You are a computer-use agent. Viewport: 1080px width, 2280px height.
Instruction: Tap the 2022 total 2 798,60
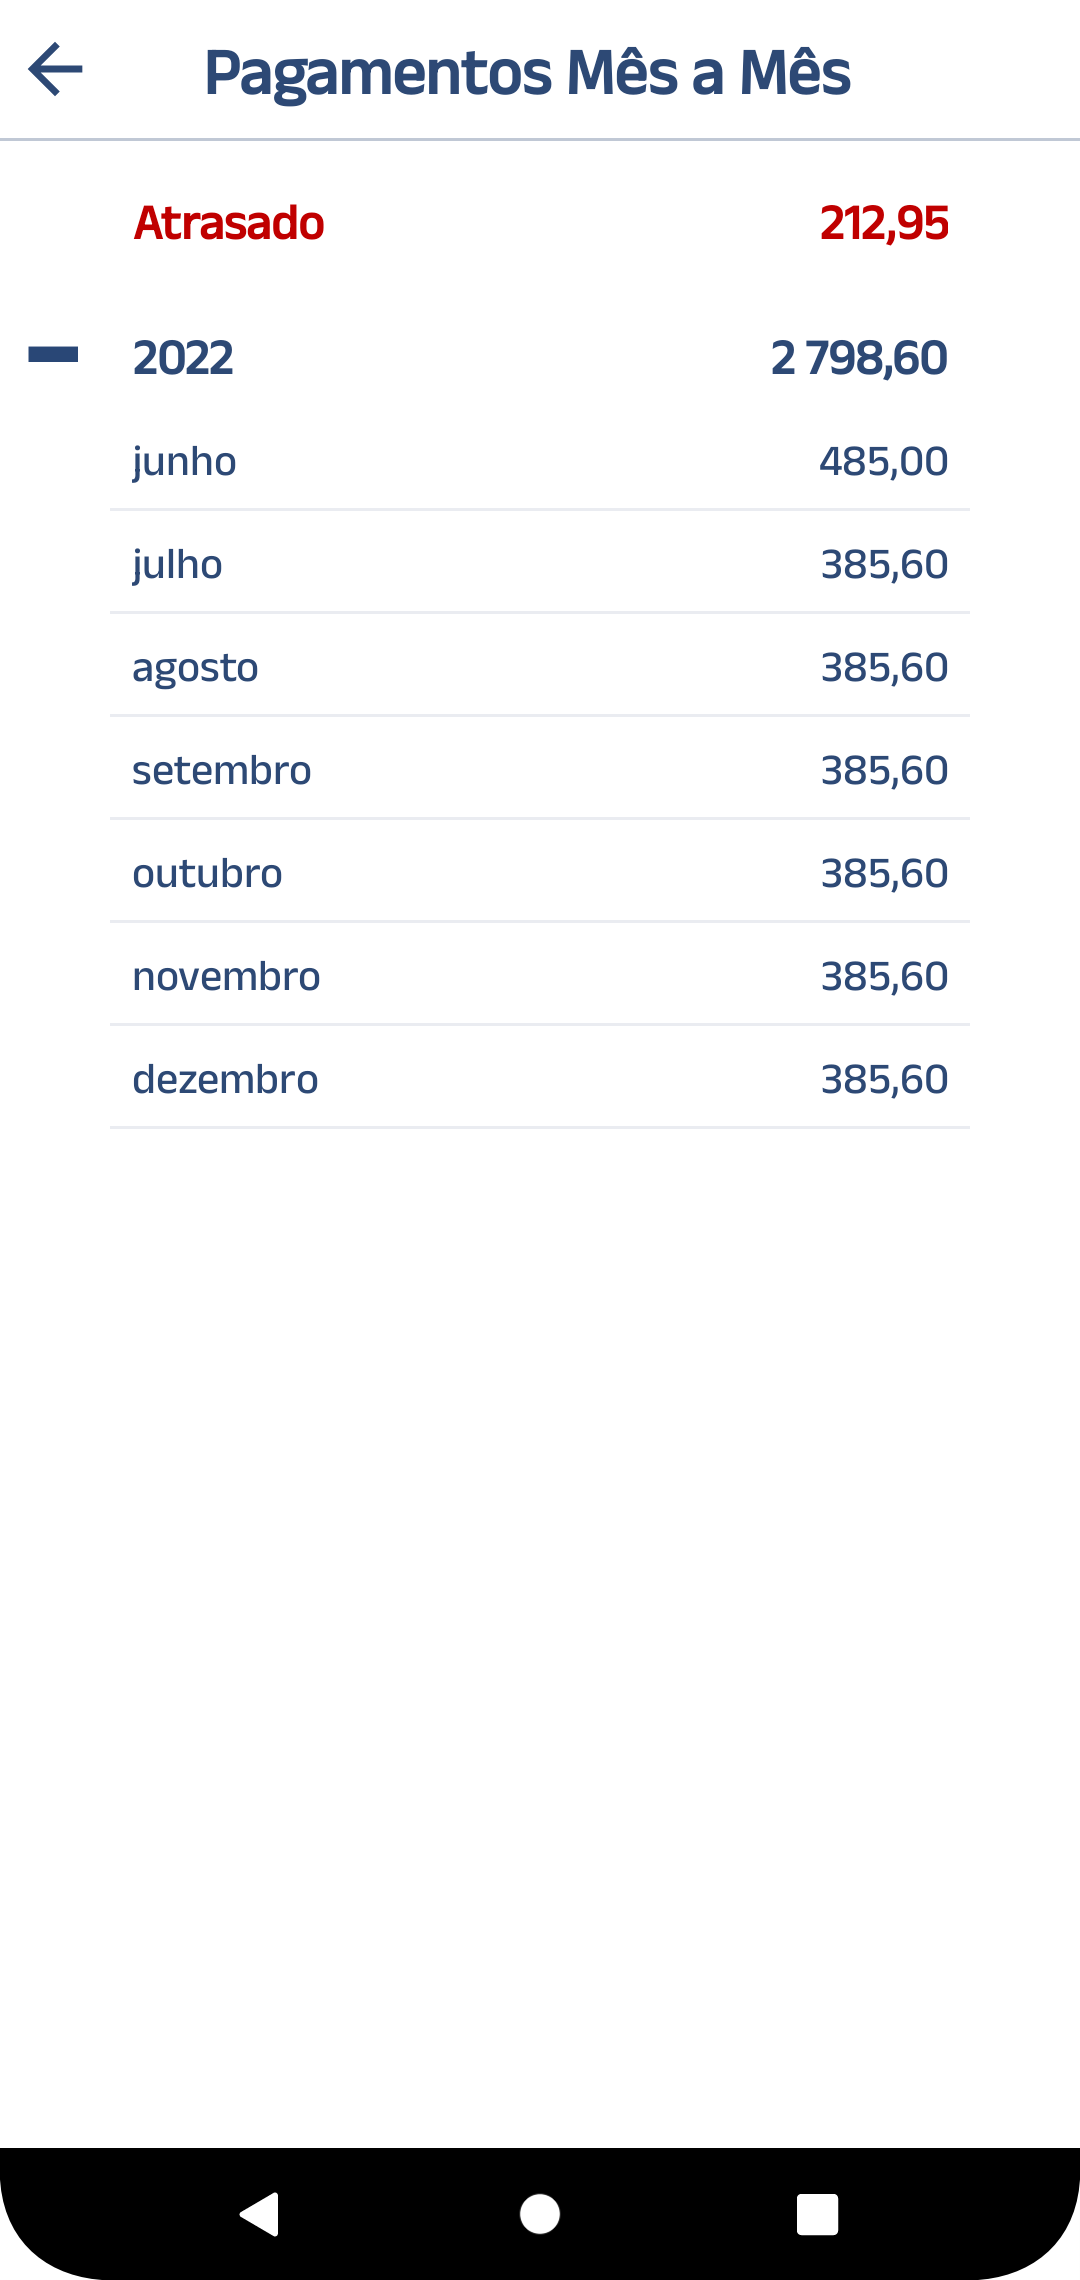click(x=859, y=358)
